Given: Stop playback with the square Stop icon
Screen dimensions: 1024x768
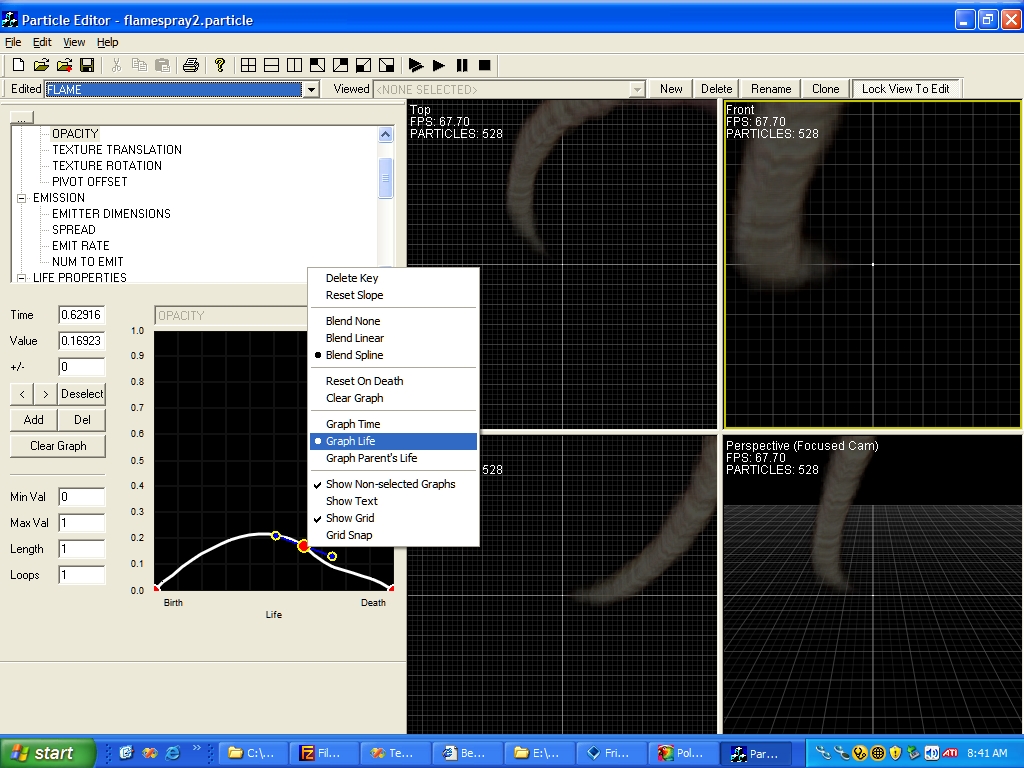Looking at the screenshot, I should (x=485, y=65).
